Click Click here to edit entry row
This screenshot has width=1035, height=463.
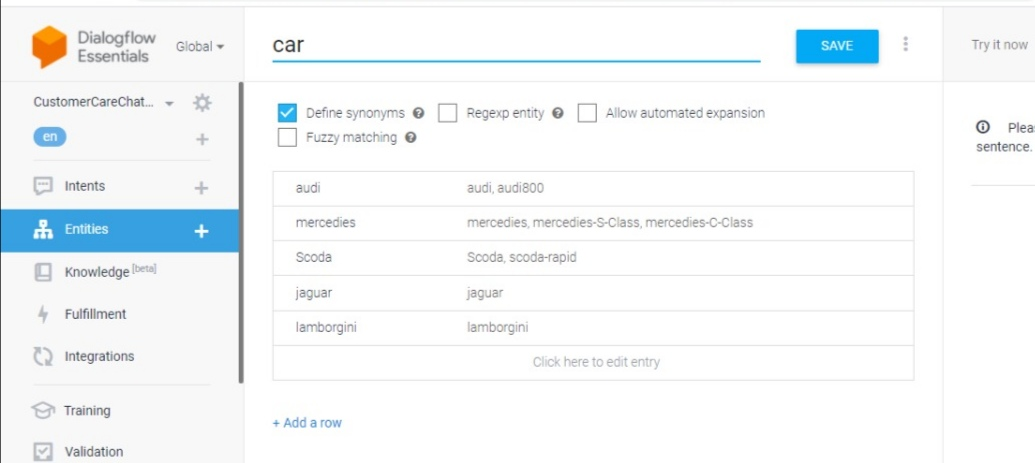pyautogui.click(x=593, y=363)
